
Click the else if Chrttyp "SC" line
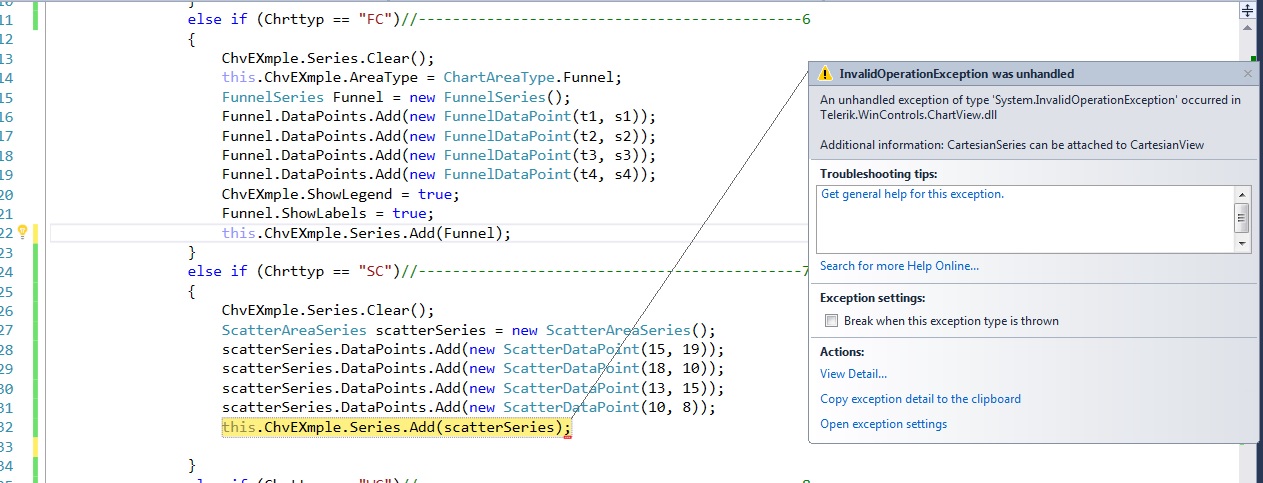(x=499, y=271)
